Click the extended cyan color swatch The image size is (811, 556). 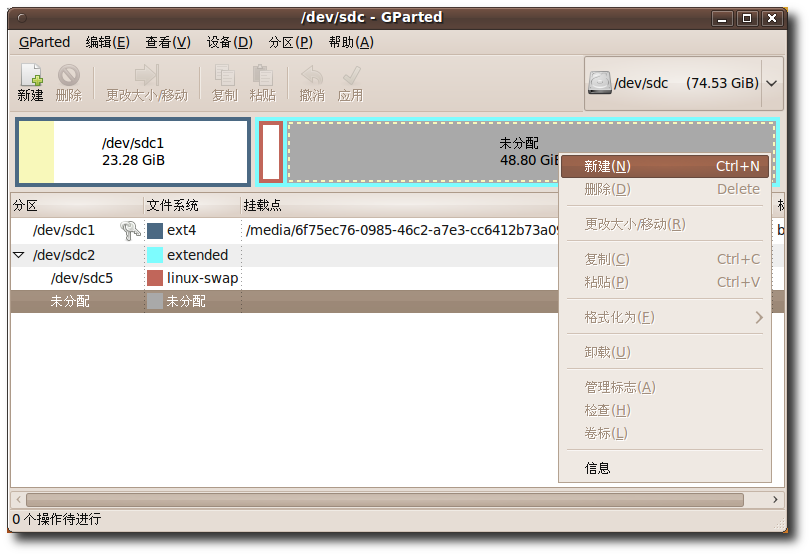tap(155, 255)
